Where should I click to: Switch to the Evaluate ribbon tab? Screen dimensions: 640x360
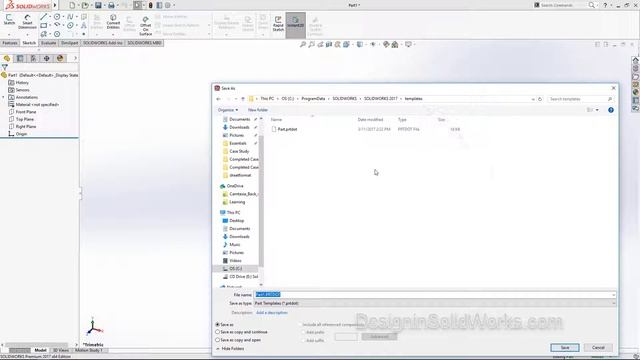(x=49, y=43)
